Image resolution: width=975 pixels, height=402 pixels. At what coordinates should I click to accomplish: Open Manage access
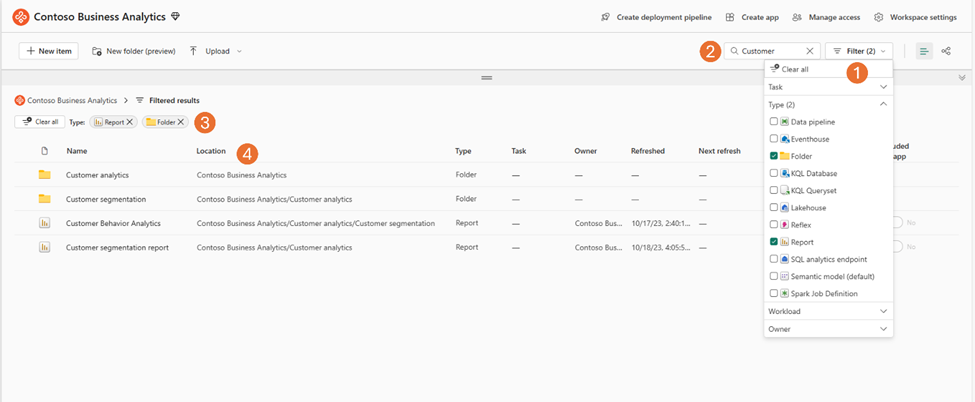(x=826, y=17)
